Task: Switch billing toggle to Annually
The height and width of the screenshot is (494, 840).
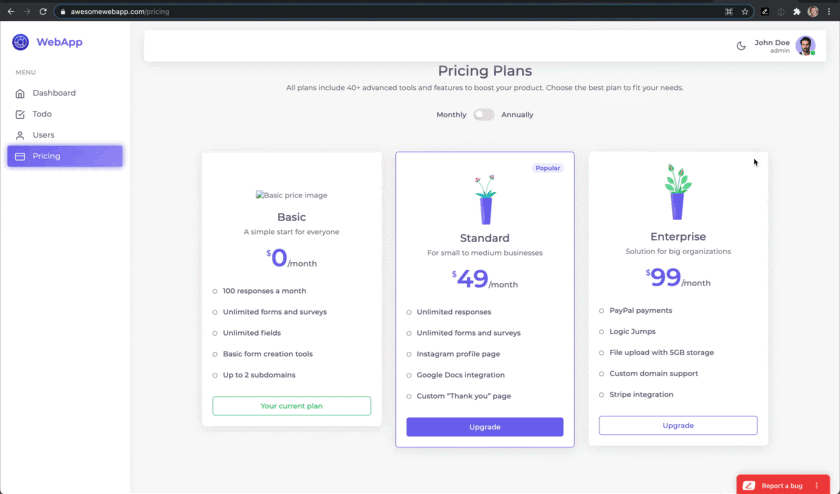Action: tap(484, 115)
